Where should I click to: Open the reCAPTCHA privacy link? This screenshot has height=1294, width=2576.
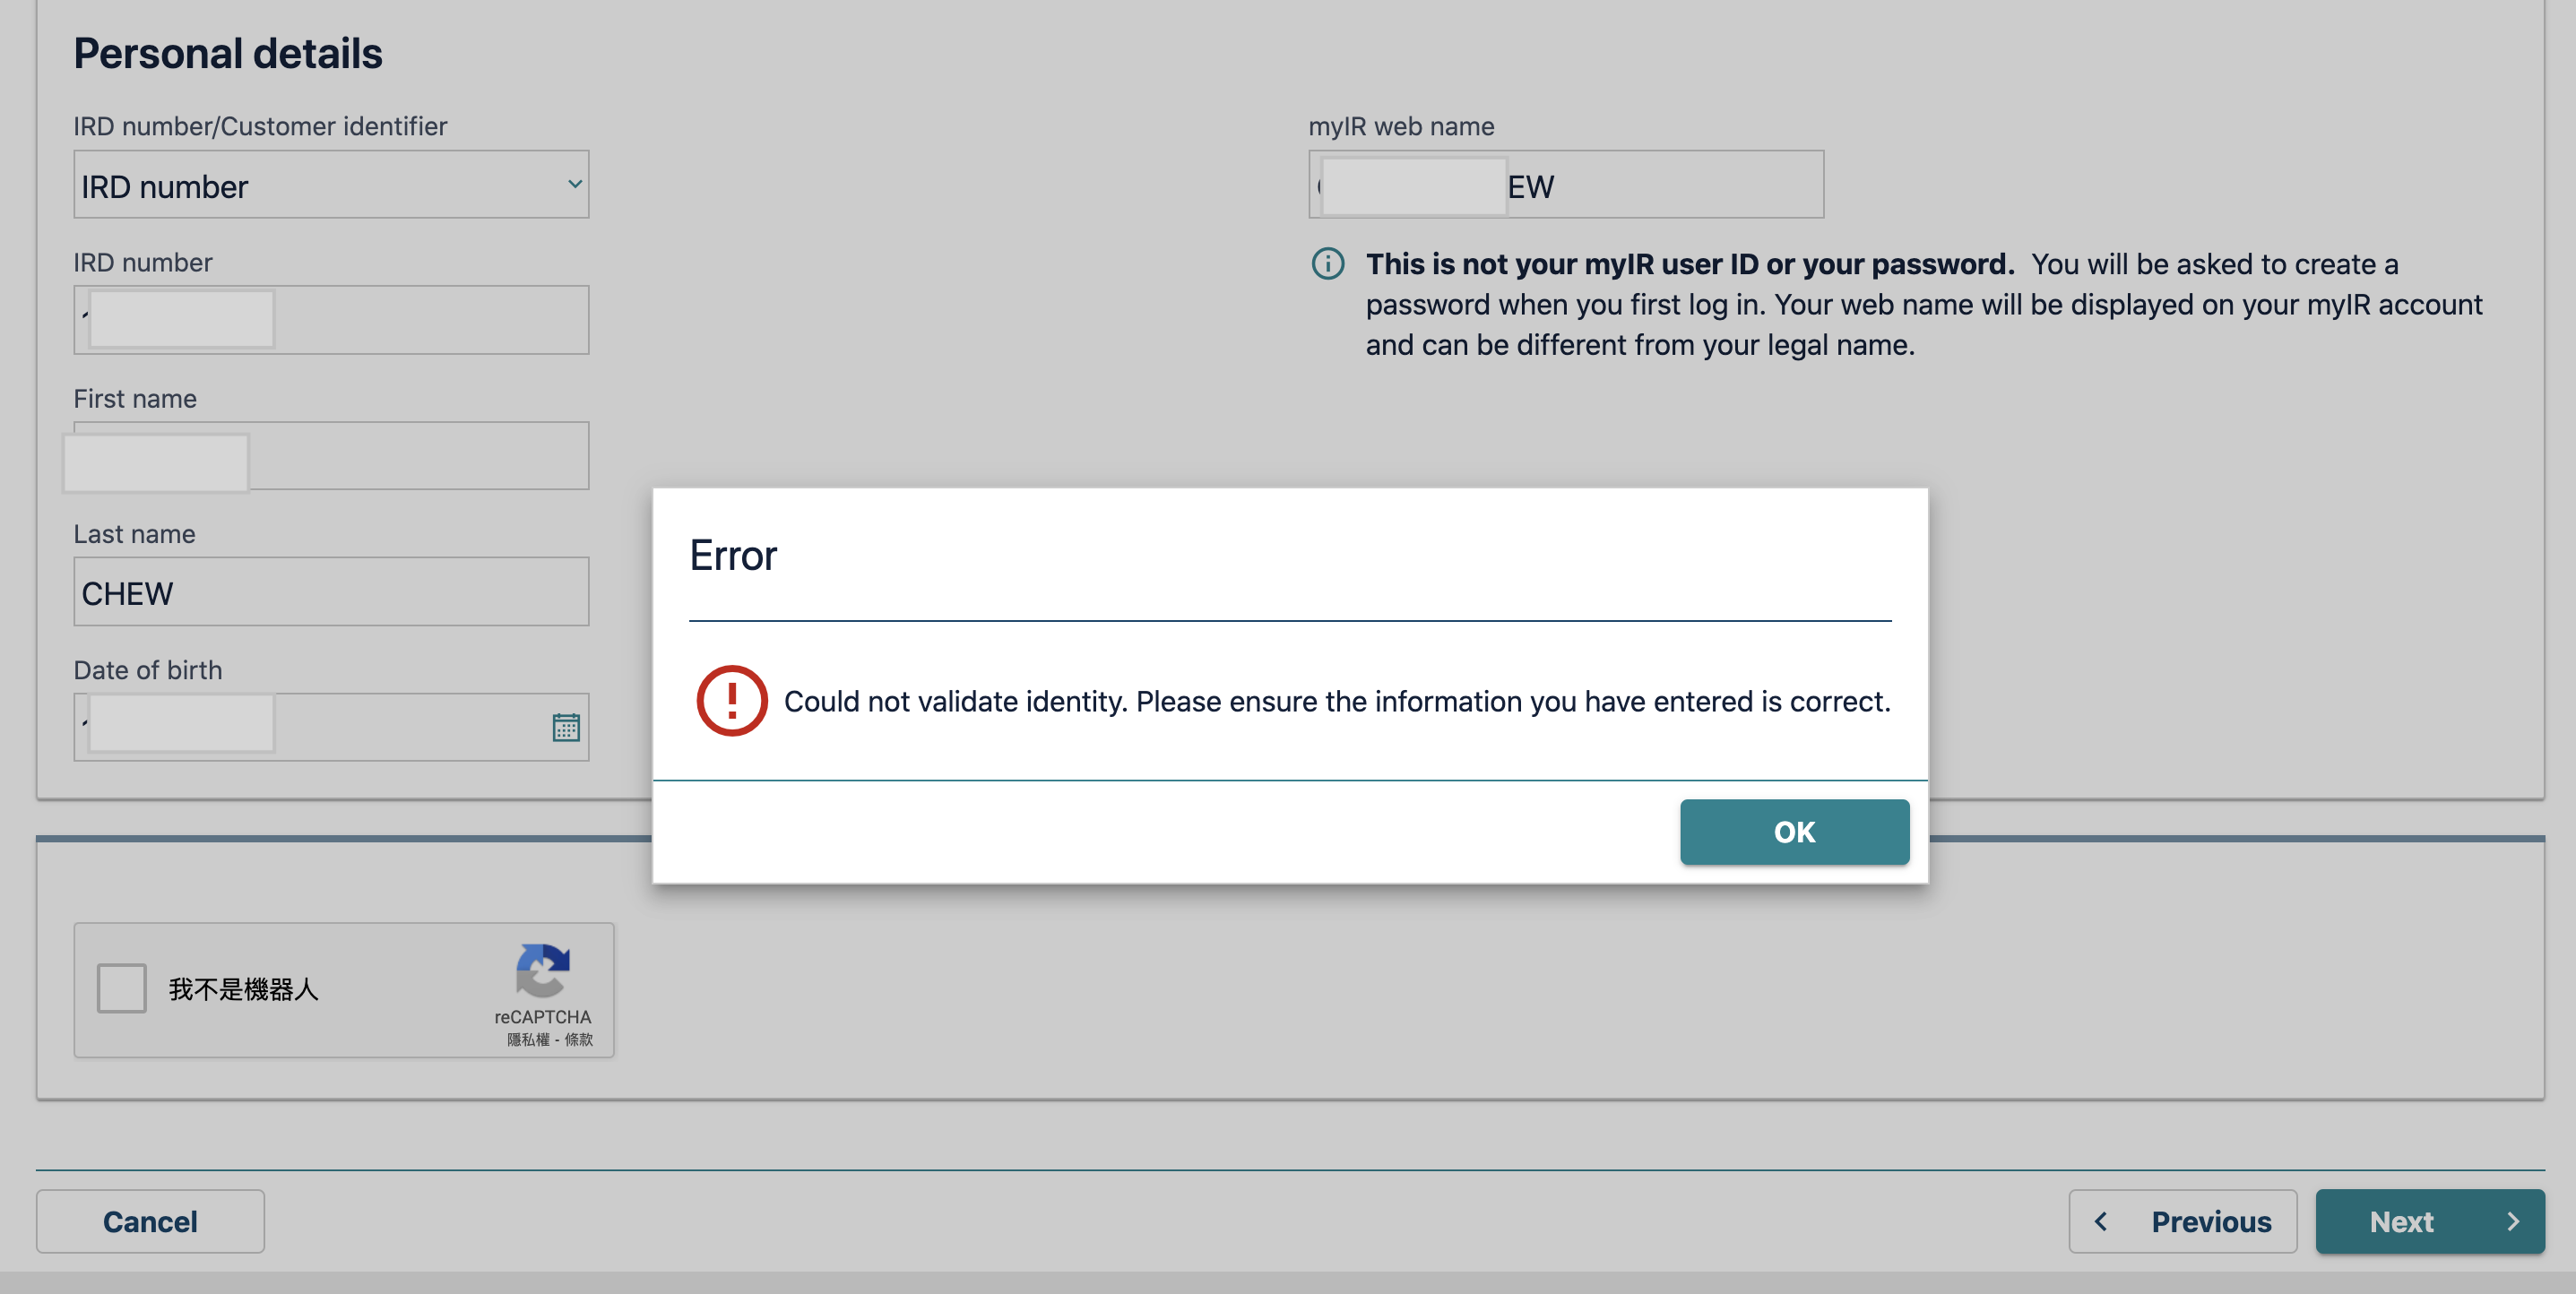[527, 1040]
